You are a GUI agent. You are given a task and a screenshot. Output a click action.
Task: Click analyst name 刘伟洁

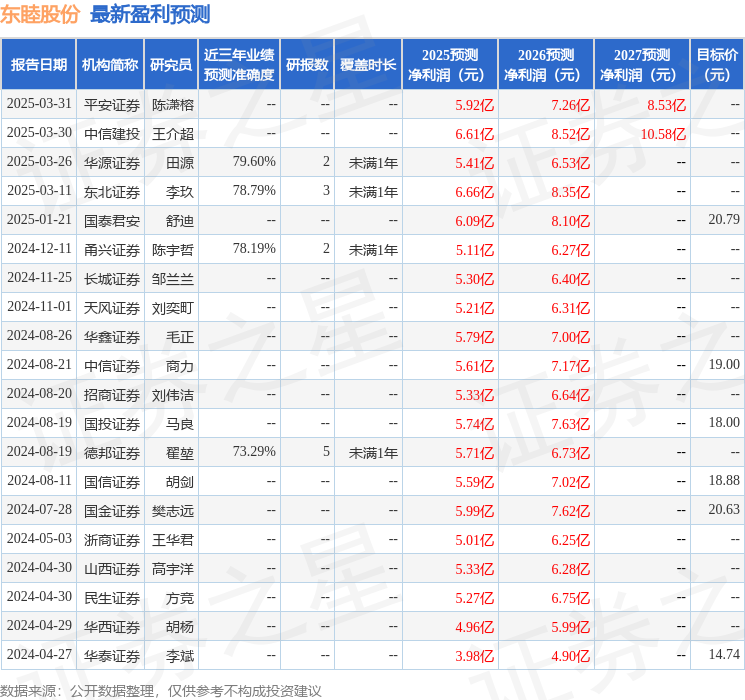tap(173, 395)
